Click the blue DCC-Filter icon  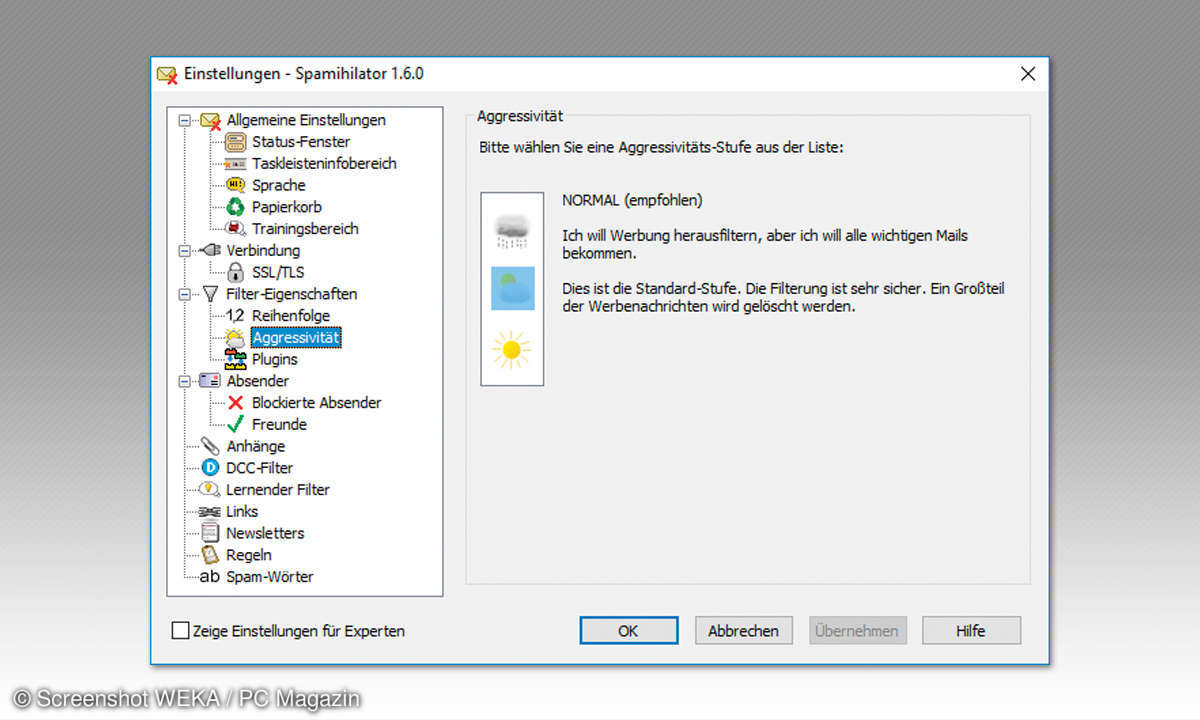pos(210,468)
